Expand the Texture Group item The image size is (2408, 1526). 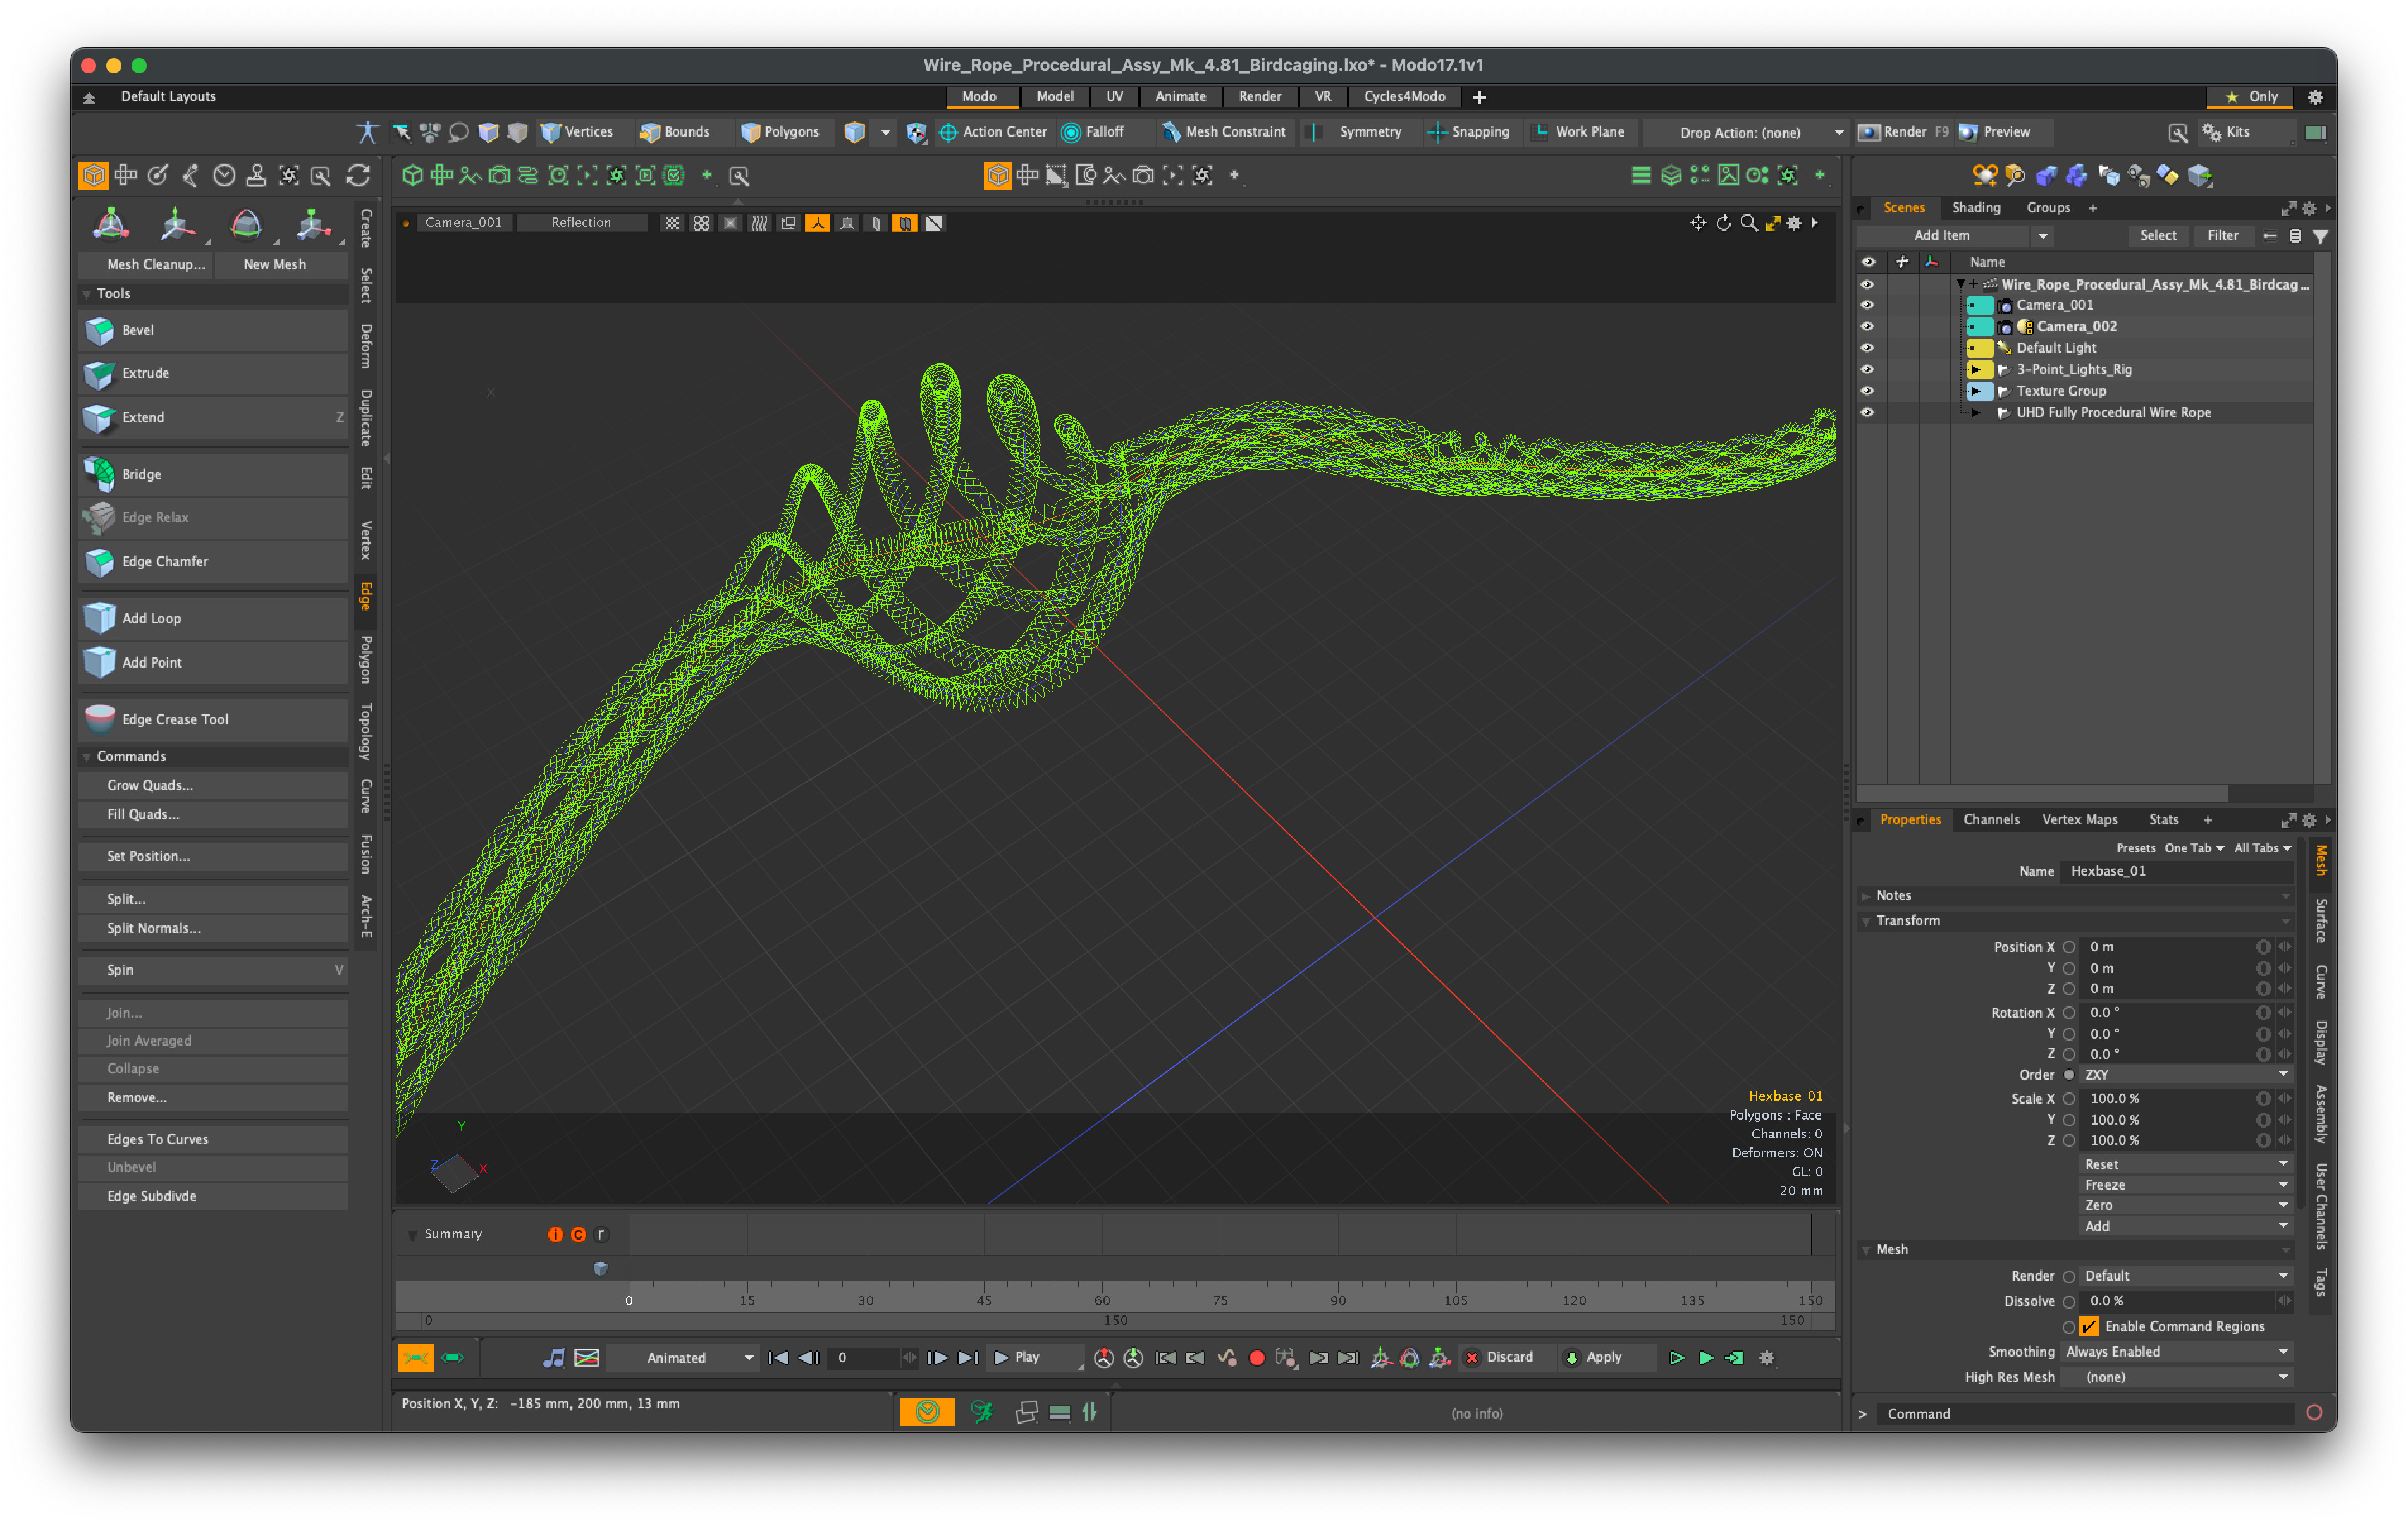(1976, 391)
